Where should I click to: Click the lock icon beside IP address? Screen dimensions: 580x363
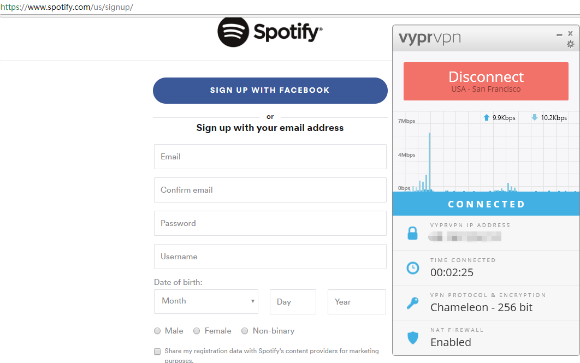point(412,233)
